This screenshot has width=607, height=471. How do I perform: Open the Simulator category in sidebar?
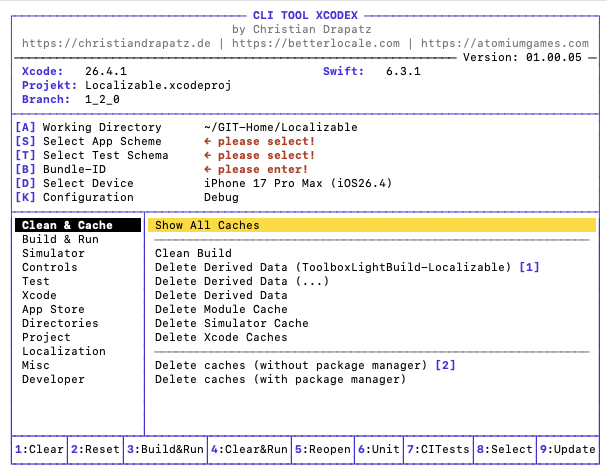point(53,253)
